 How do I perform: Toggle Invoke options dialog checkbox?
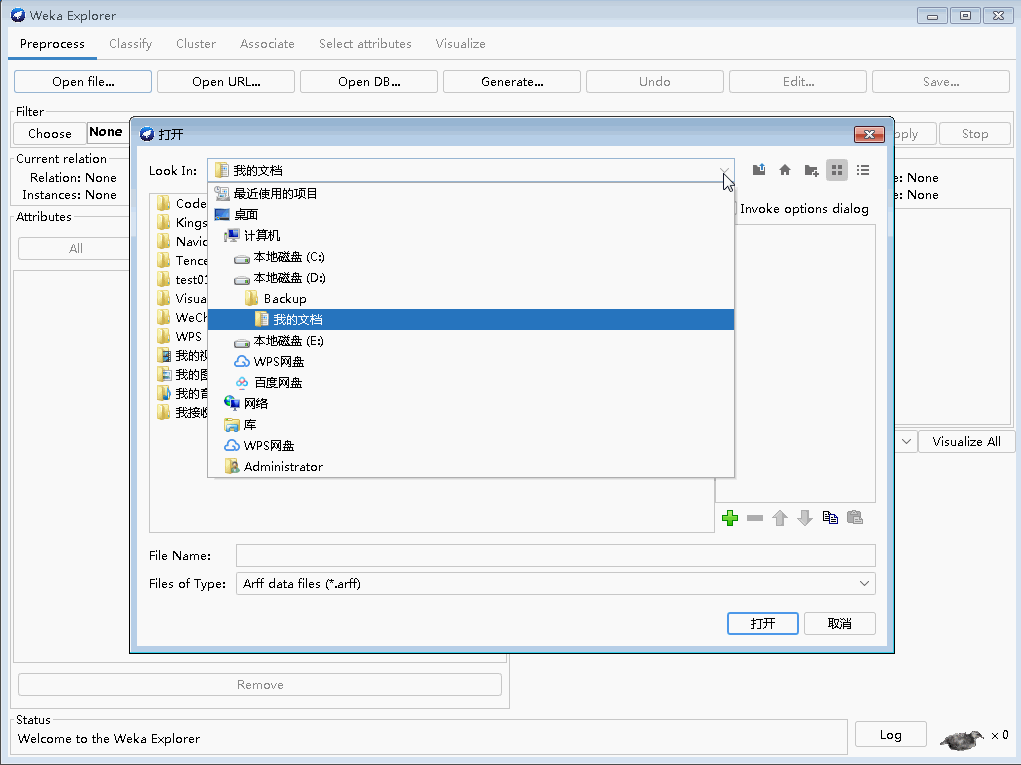click(734, 208)
